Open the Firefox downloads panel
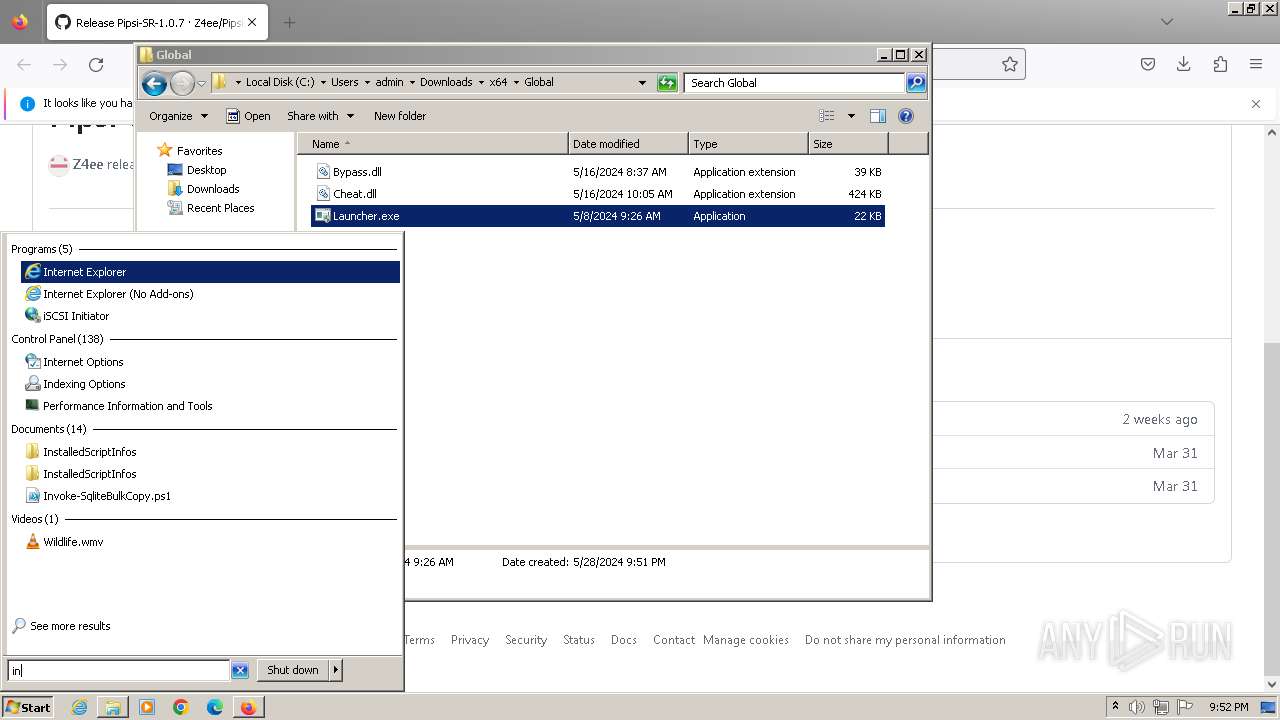1280x720 pixels. click(1183, 64)
